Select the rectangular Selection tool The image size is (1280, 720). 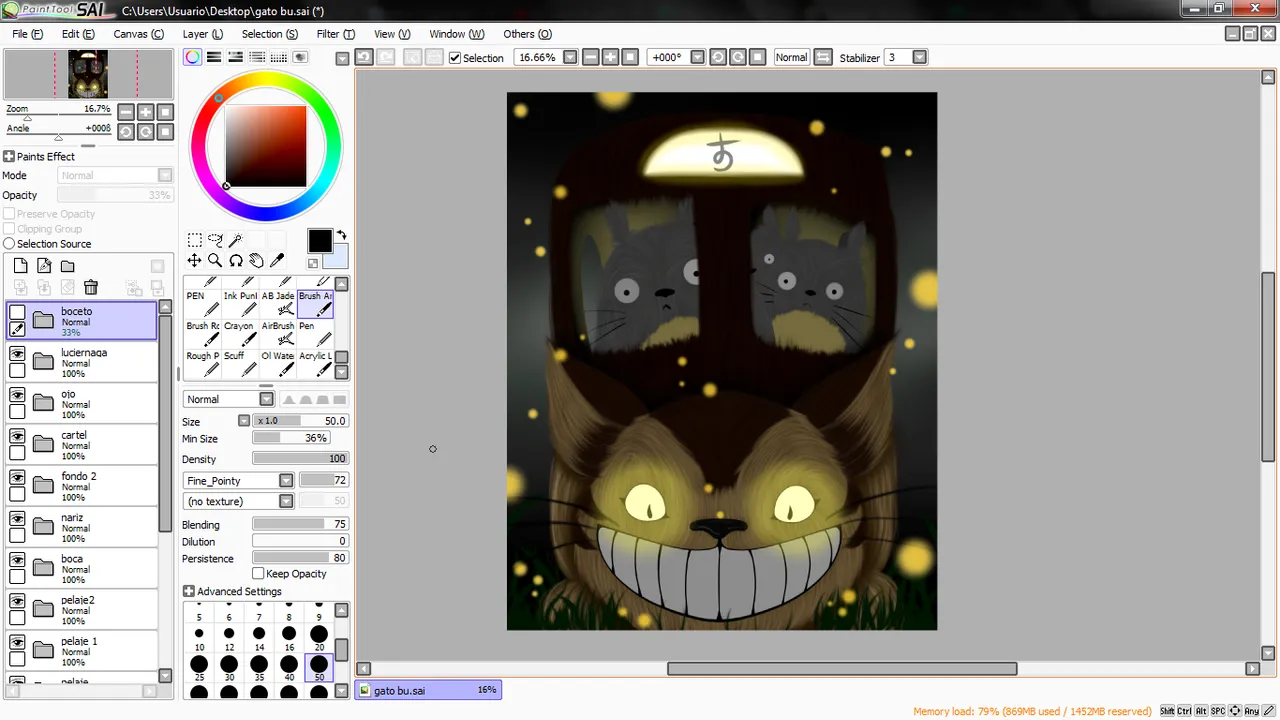(195, 240)
